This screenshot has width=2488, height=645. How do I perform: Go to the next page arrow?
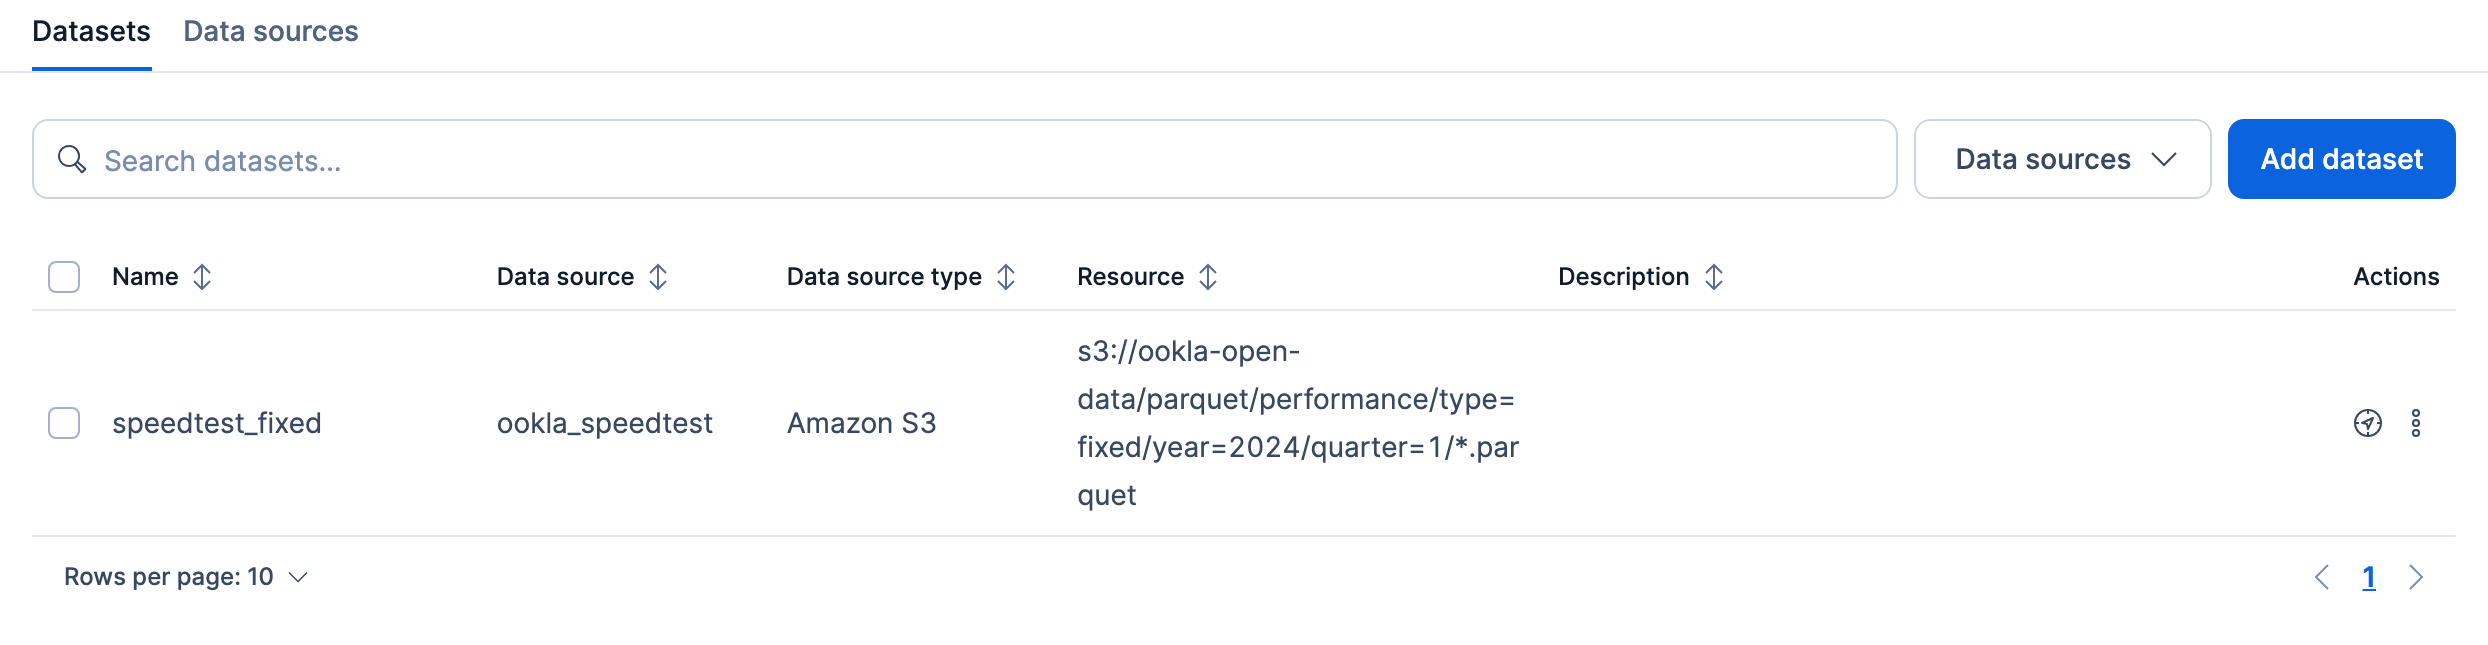pyautogui.click(x=2416, y=577)
